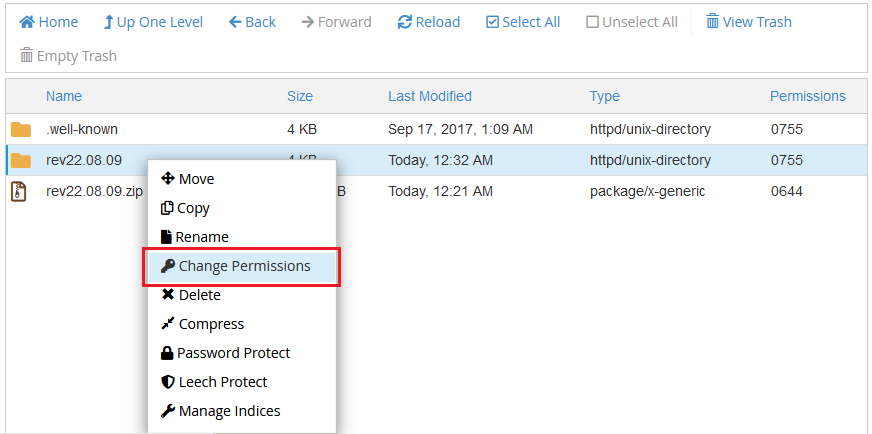Screen dimensions: 872x434
Task: Select the rev22.08.09.zip file icon
Action: coord(19,191)
